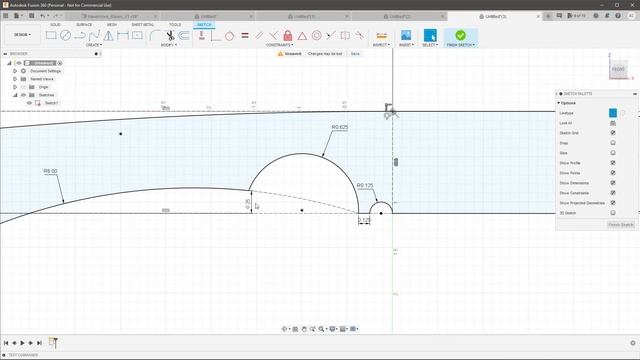This screenshot has height=360, width=640.
Task: Enable the 3D Sketch checkbox
Action: [x=613, y=213]
